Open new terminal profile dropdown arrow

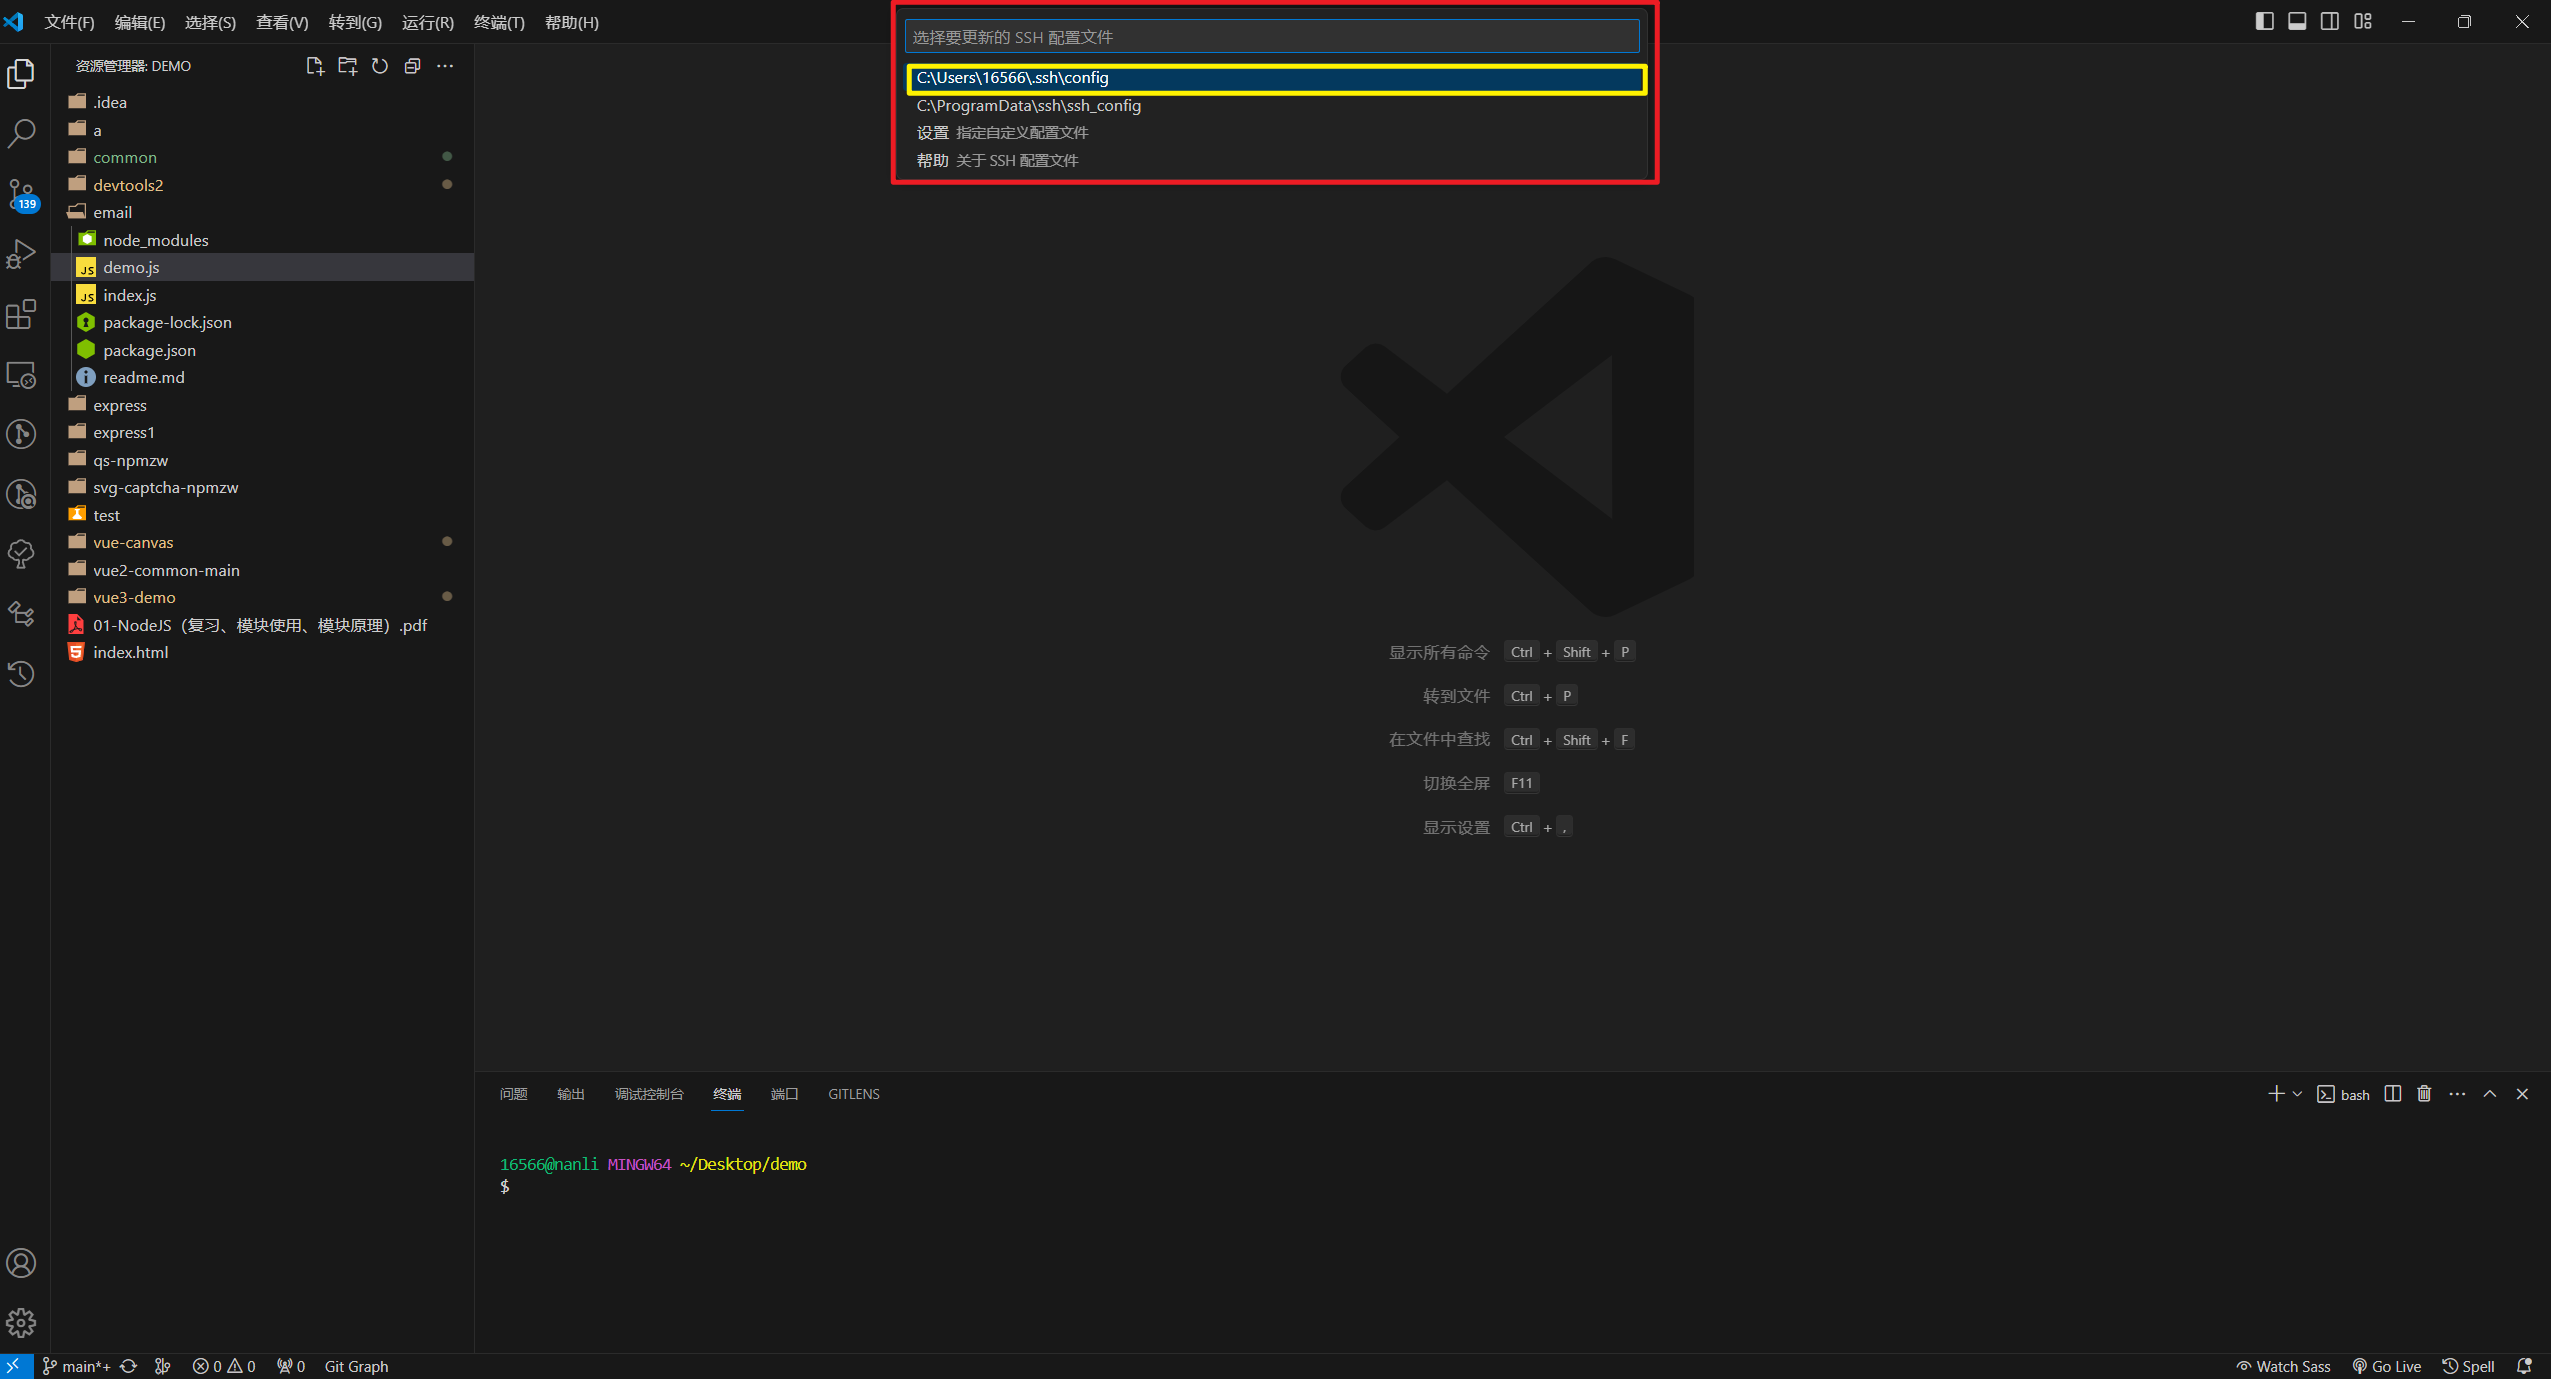[x=2297, y=1094]
